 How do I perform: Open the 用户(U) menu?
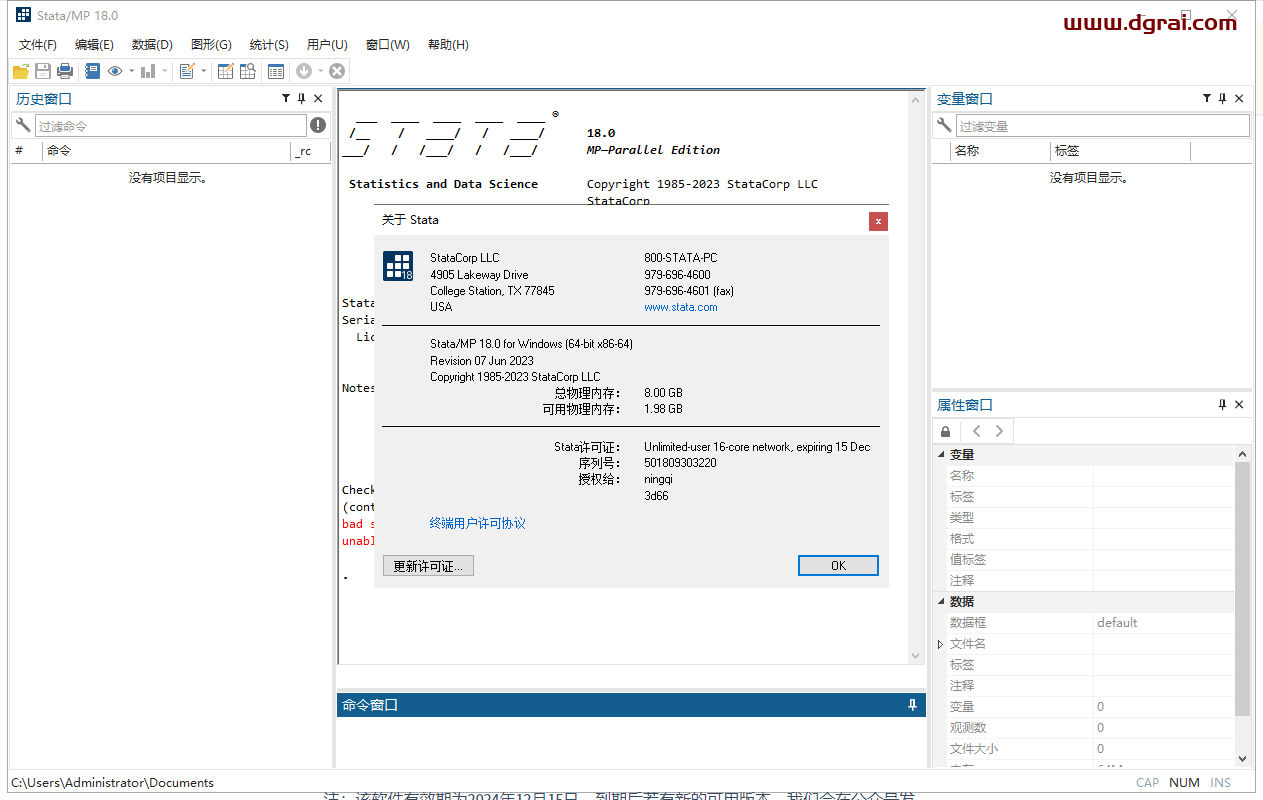tap(327, 45)
